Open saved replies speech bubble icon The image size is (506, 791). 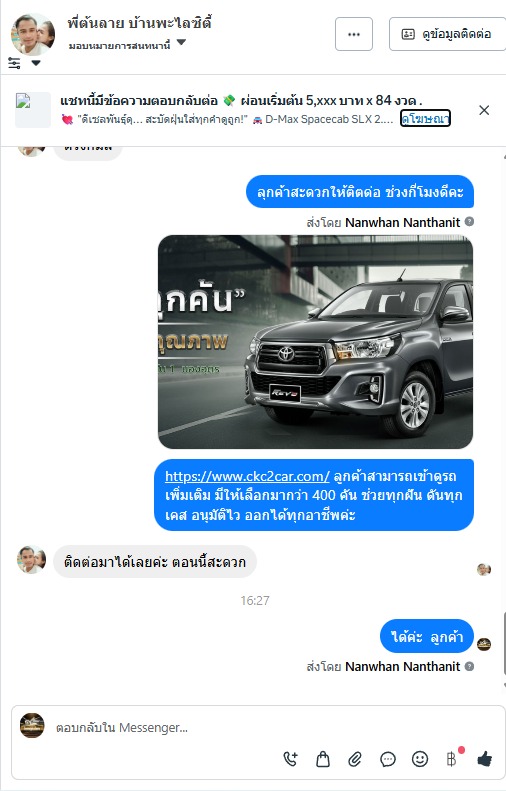coord(387,759)
